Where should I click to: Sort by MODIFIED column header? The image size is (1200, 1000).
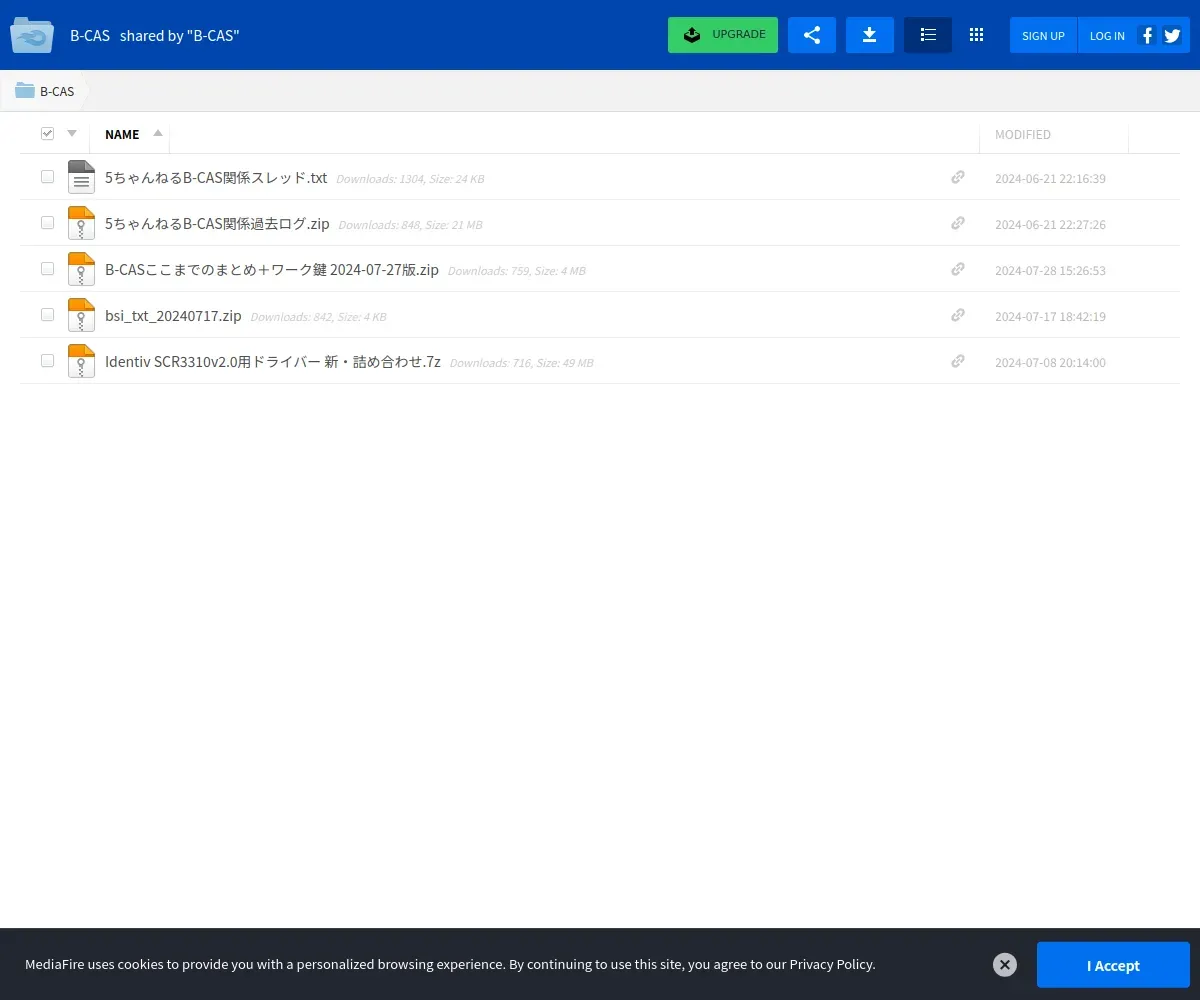pos(1022,134)
